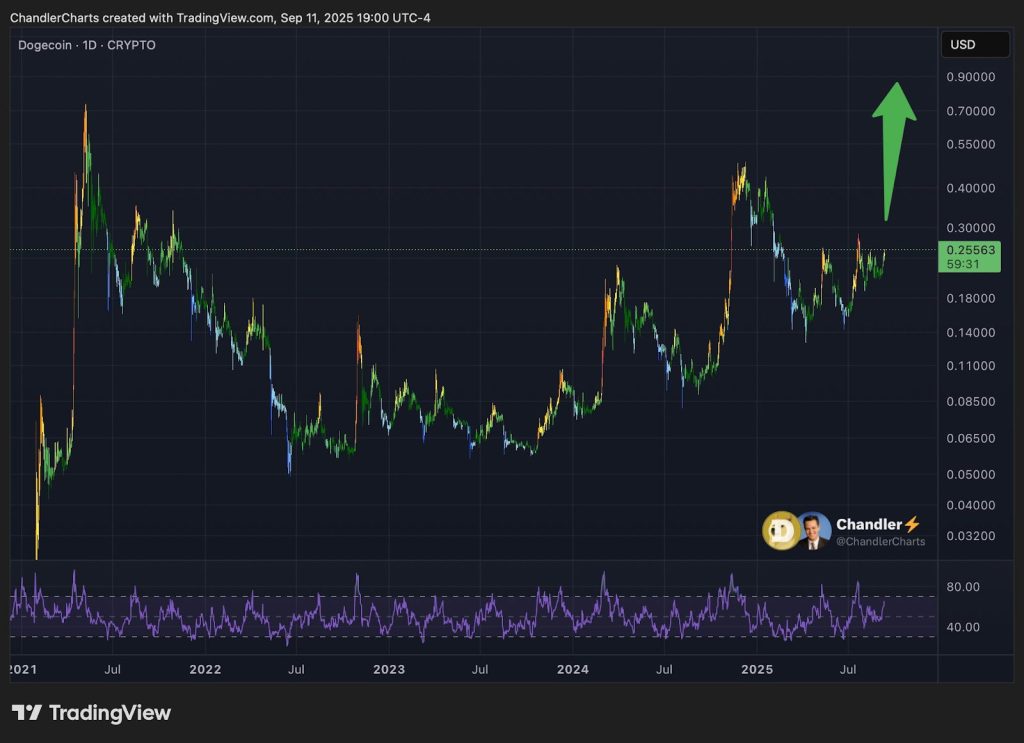Click the 0.40000 price scale label
Screen dimensions: 1024x743
970,188
